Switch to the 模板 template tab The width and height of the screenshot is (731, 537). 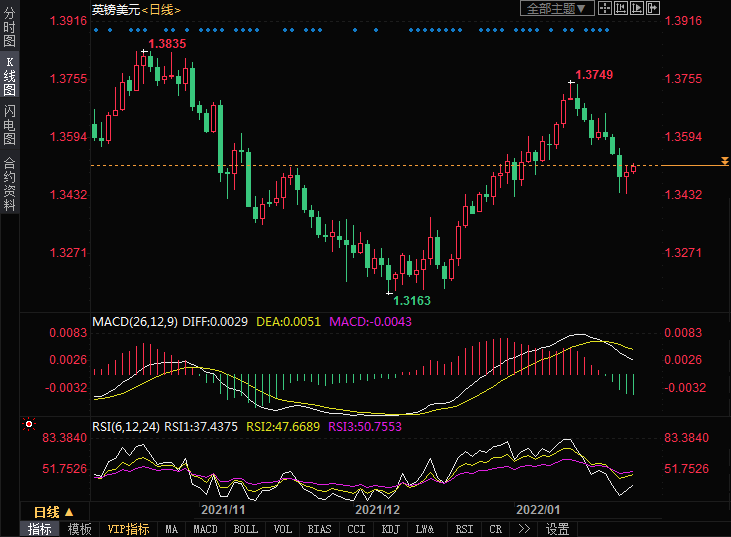pyautogui.click(x=79, y=529)
